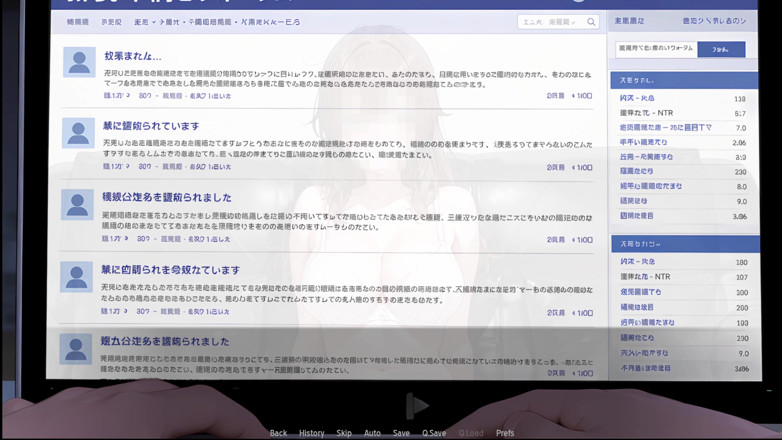
Task: Click the sidebar category row showing 103
Action: (684, 323)
